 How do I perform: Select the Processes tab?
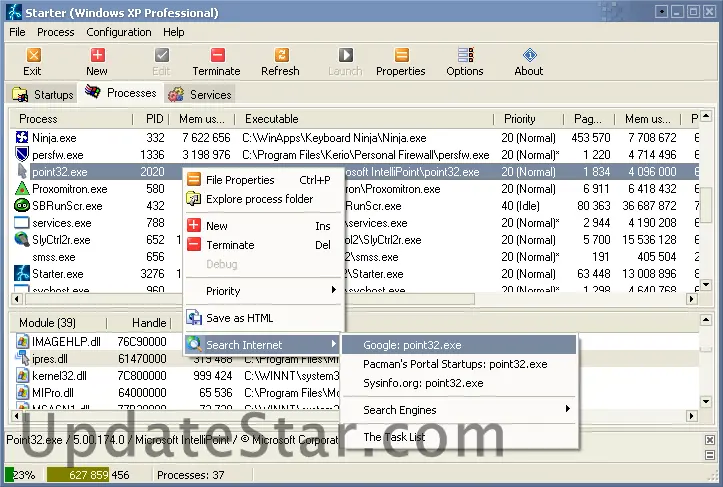(x=120, y=93)
